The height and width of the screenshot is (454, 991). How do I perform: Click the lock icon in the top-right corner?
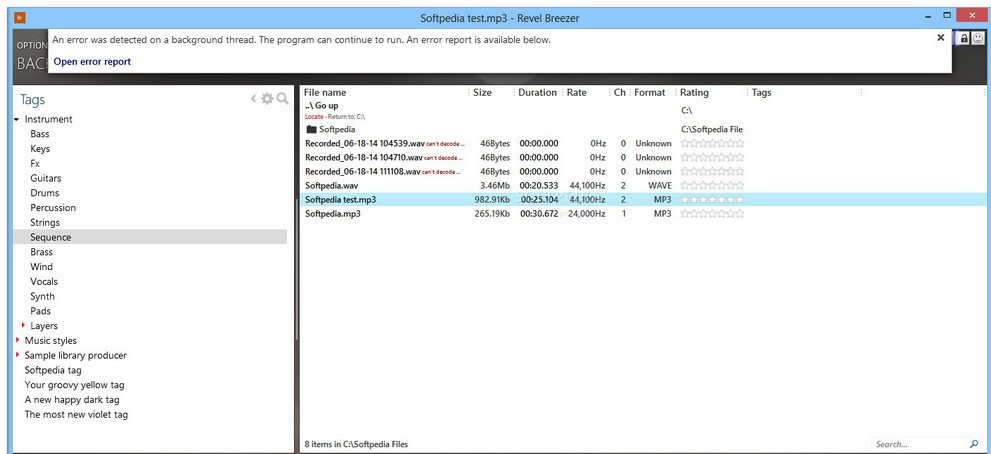[x=963, y=38]
